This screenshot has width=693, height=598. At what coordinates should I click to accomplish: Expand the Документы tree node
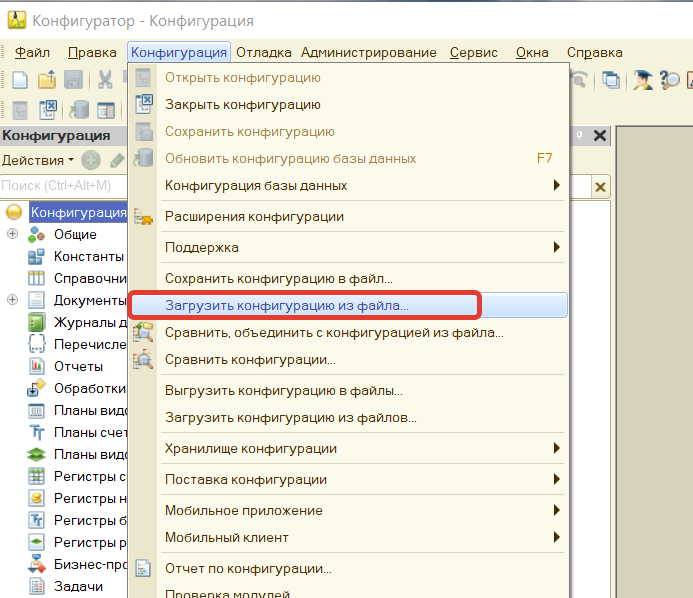pyautogui.click(x=12, y=300)
